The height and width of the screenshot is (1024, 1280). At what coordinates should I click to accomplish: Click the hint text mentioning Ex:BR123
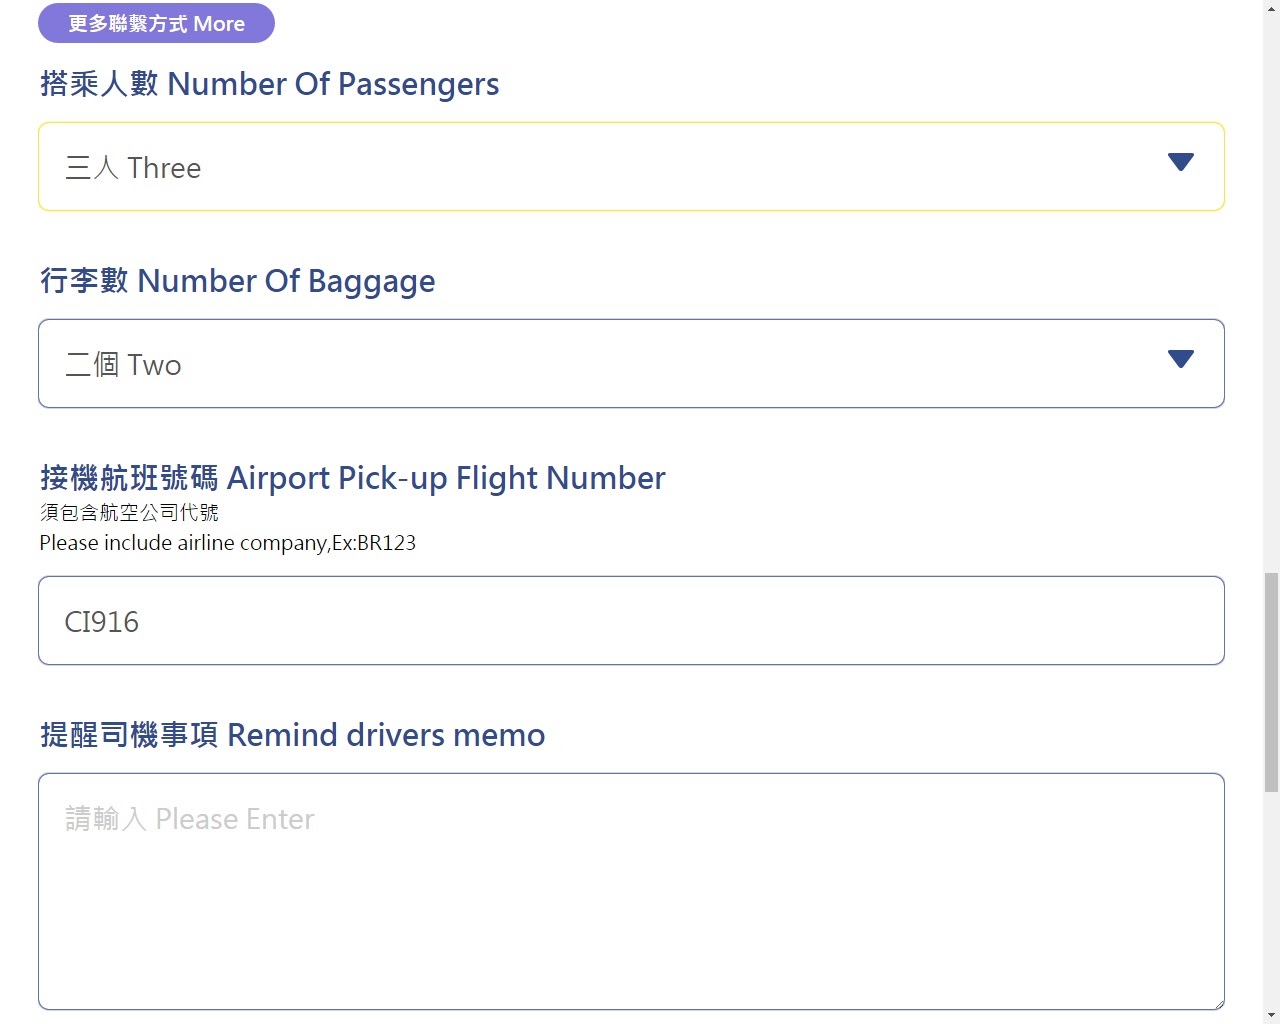227,543
